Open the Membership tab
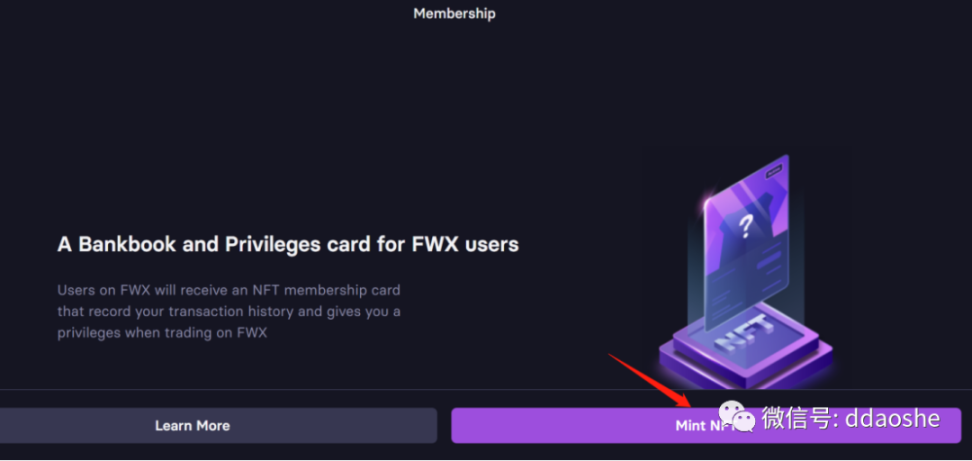 [454, 14]
